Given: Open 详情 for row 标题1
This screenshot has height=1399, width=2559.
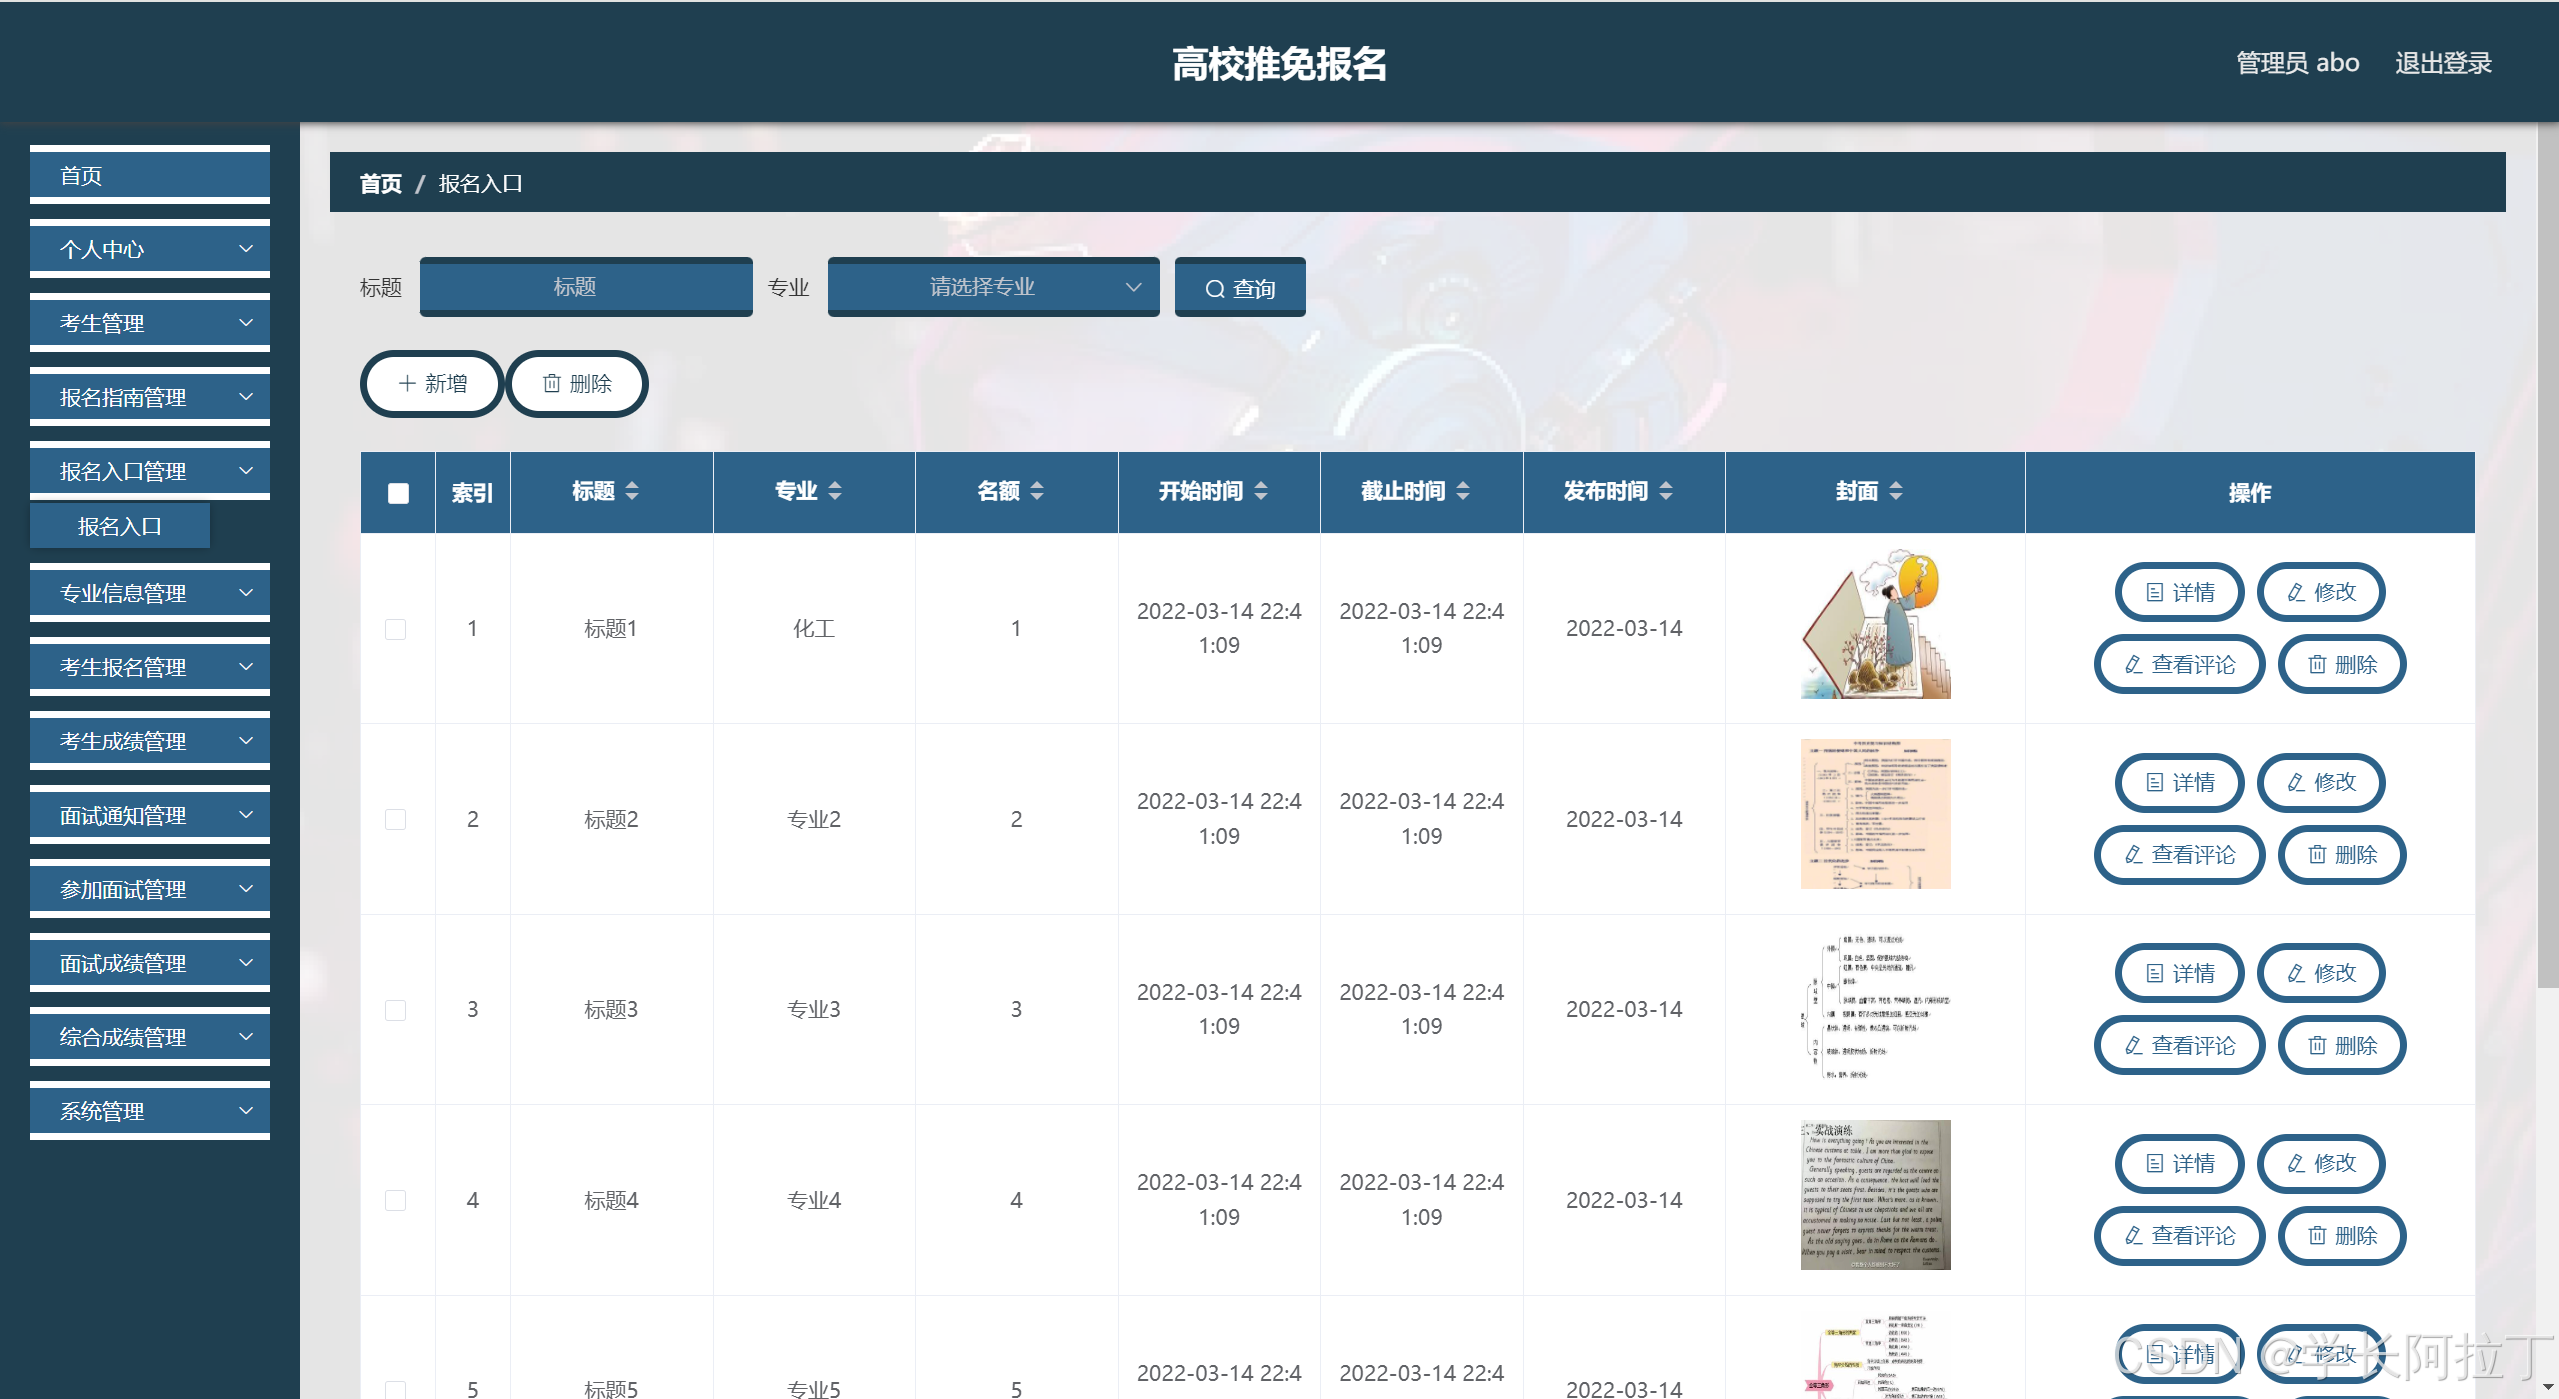Looking at the screenshot, I should 2179,592.
